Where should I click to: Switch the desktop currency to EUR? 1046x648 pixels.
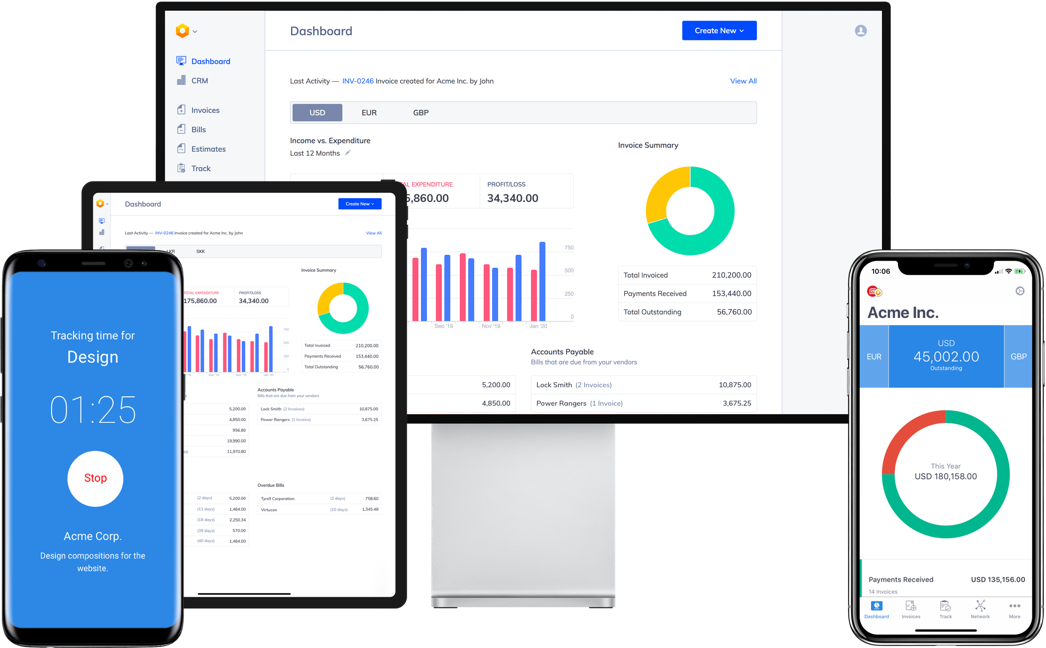coord(369,112)
